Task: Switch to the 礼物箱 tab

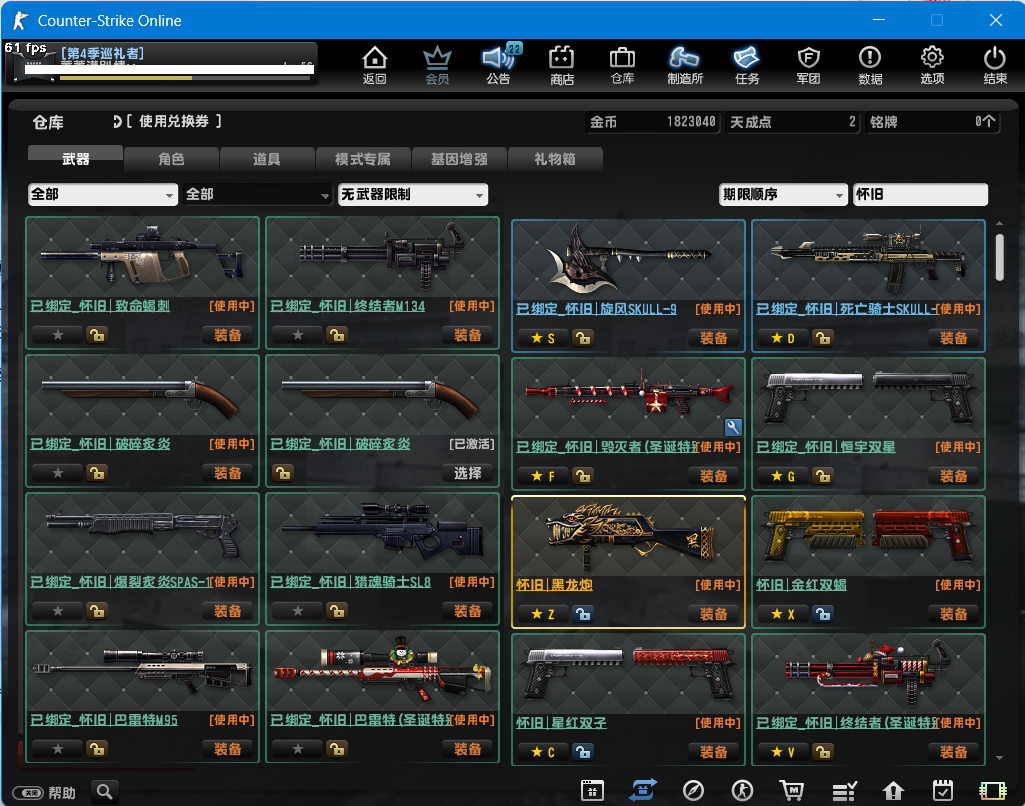Action: click(554, 159)
